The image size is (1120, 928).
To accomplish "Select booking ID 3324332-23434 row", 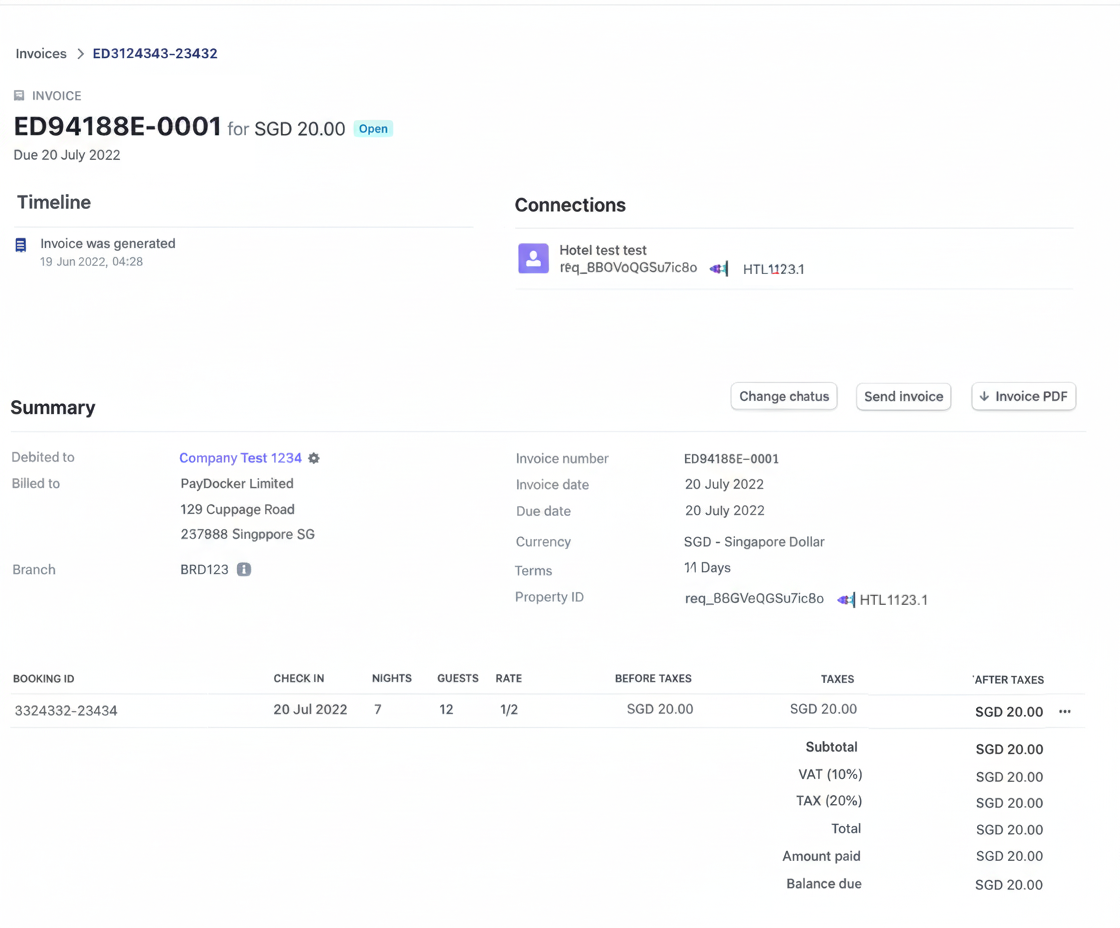I will (x=66, y=711).
